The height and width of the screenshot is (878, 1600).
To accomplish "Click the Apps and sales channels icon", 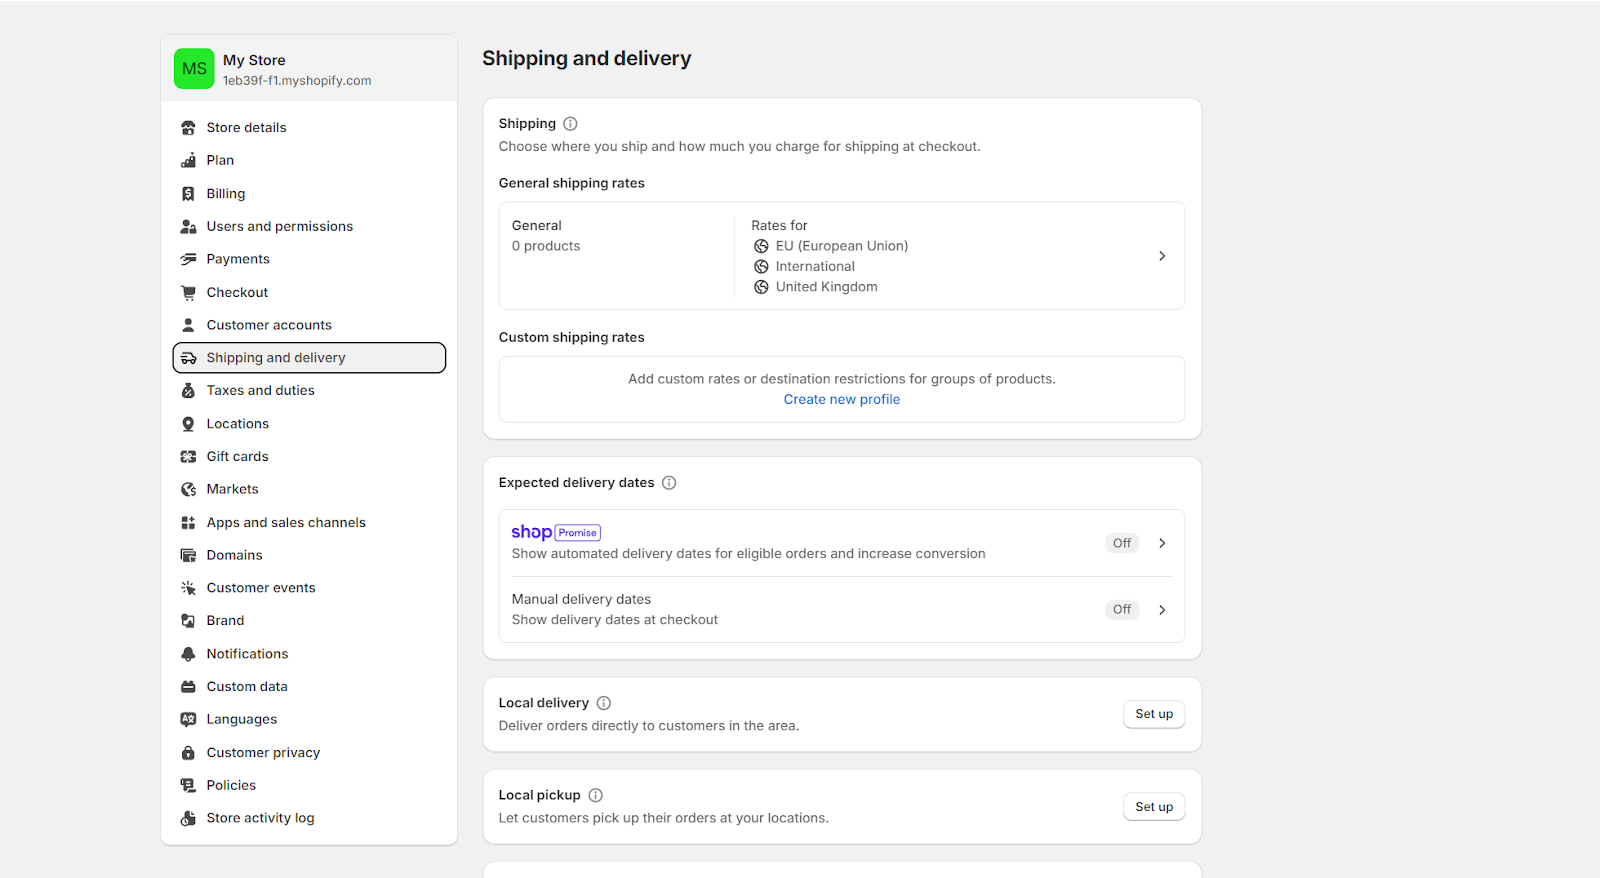I will tap(188, 523).
